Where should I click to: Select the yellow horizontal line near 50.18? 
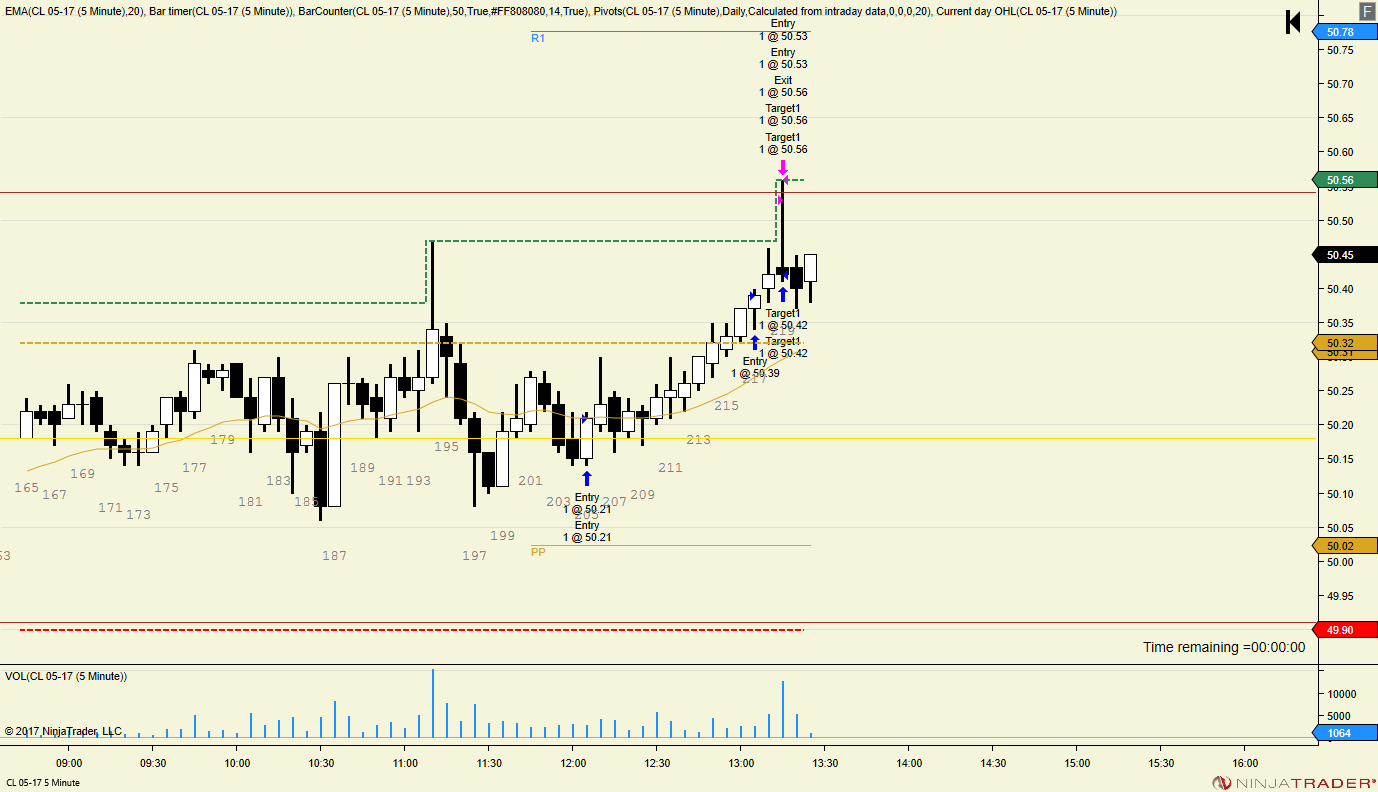[x=658, y=438]
